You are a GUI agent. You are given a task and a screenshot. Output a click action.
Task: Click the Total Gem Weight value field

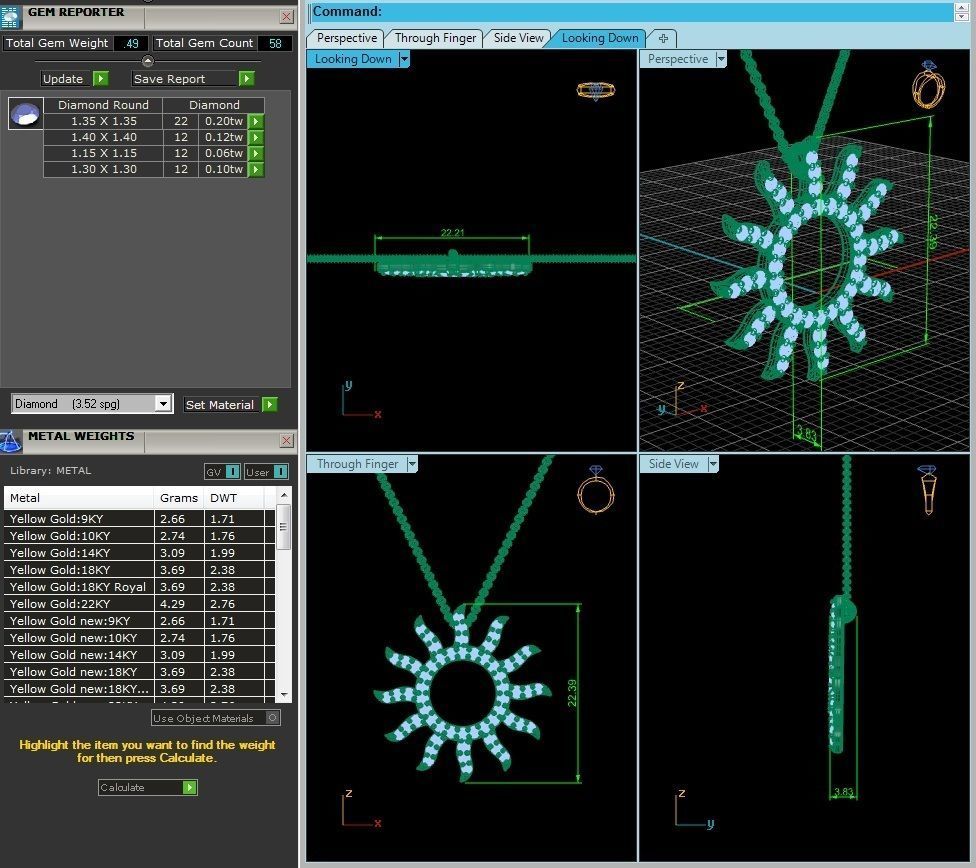(x=130, y=43)
